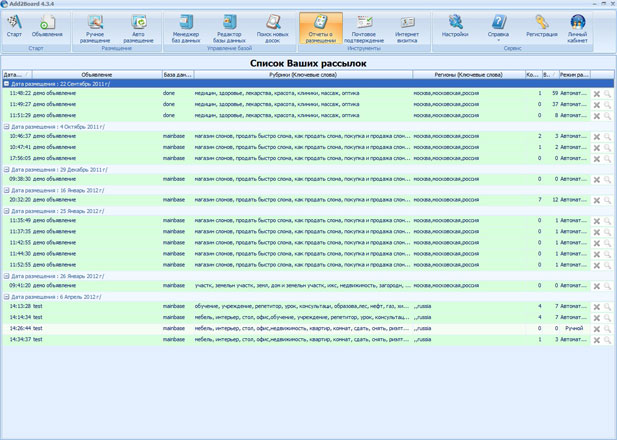Open the Старт toolbar icon

point(14,26)
